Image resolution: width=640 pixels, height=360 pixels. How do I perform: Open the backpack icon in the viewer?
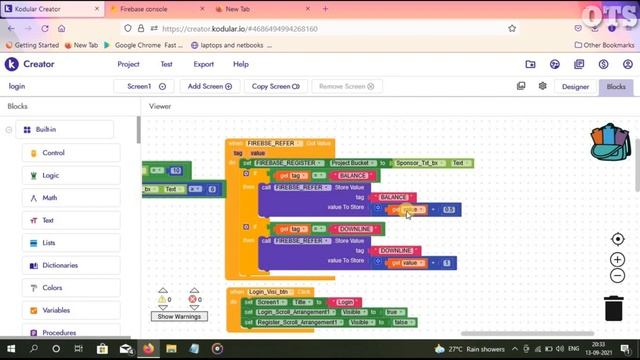(610, 142)
